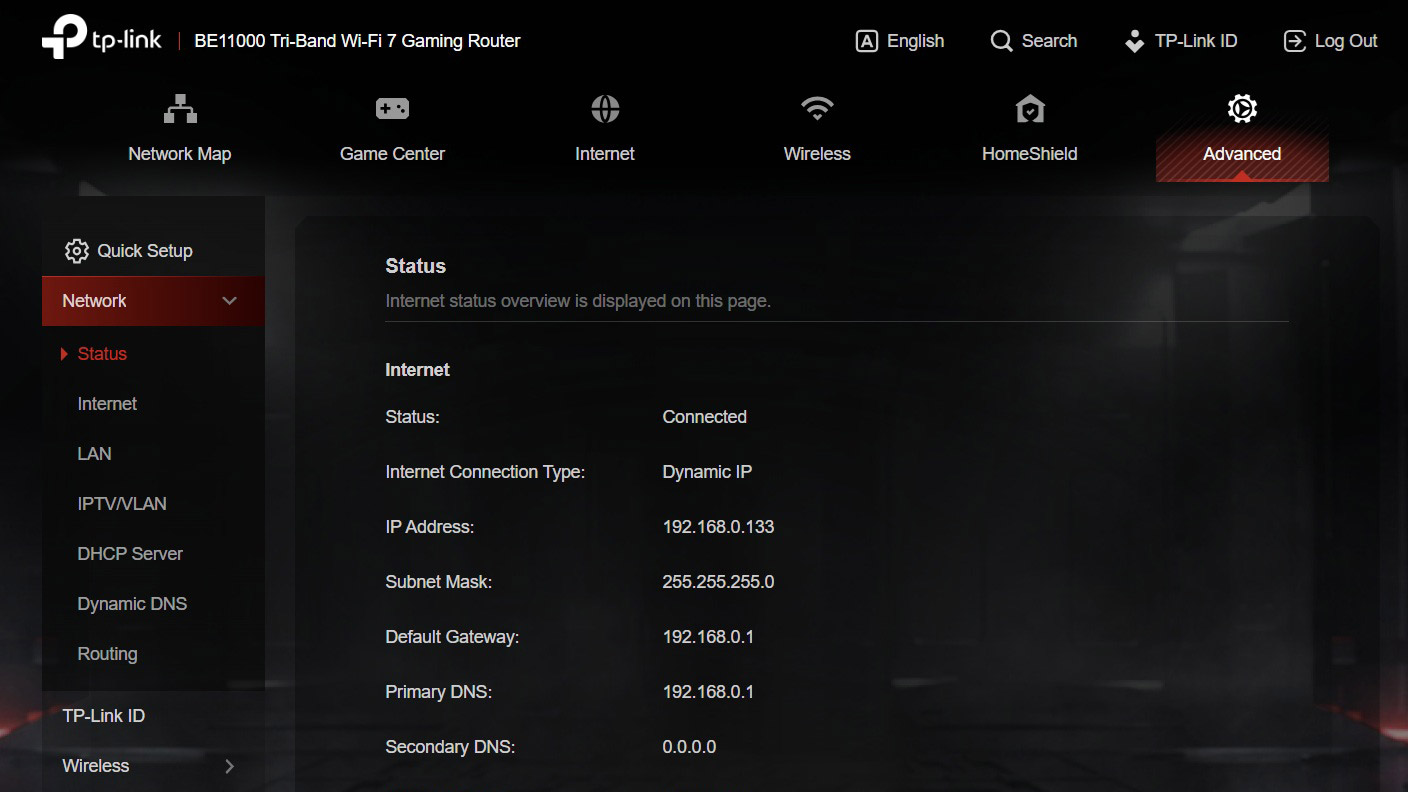1408x792 pixels.
Task: Open the English language selector
Action: click(x=900, y=41)
